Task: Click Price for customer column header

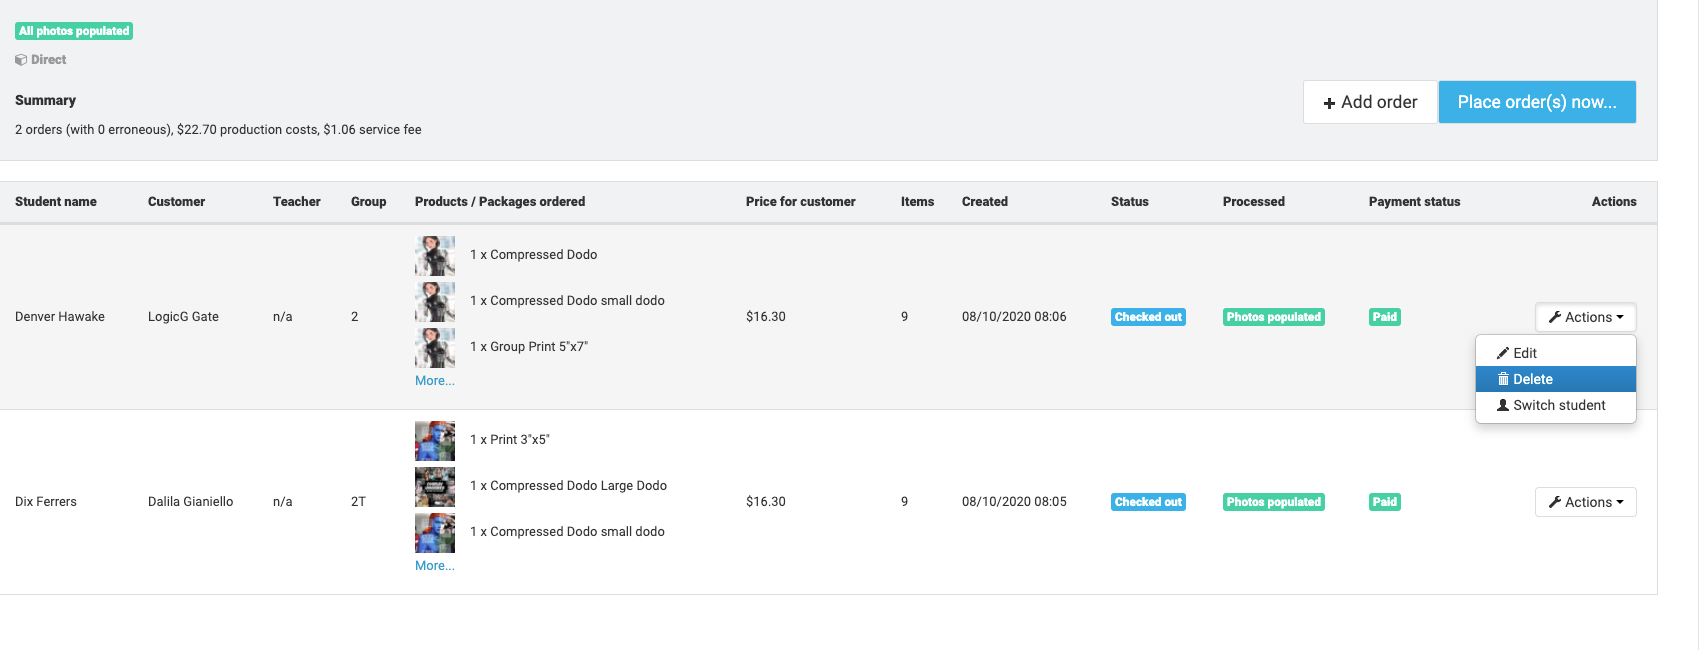Action: (801, 202)
